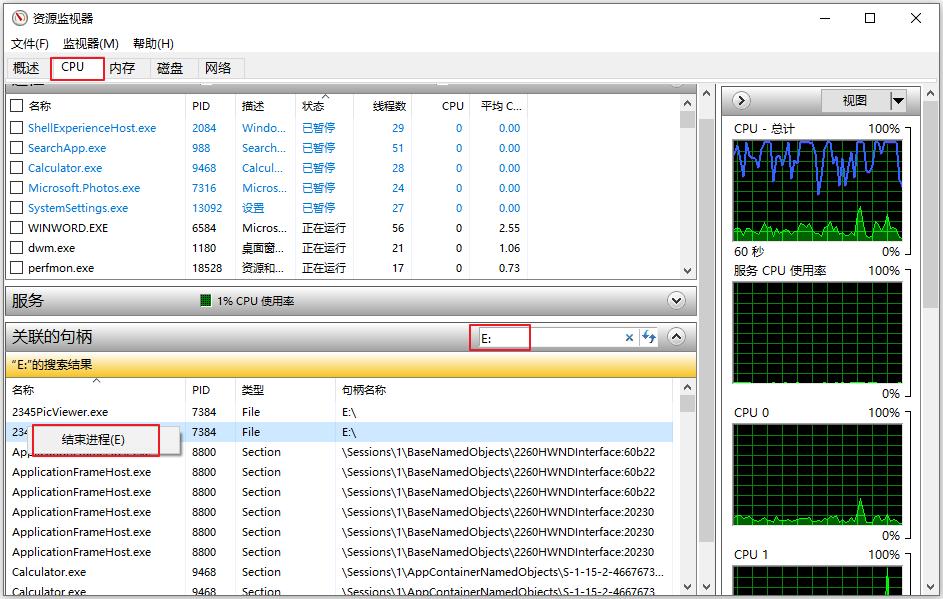Tick the Calculator.exe checkbox
The height and width of the screenshot is (599, 943).
click(x=17, y=168)
